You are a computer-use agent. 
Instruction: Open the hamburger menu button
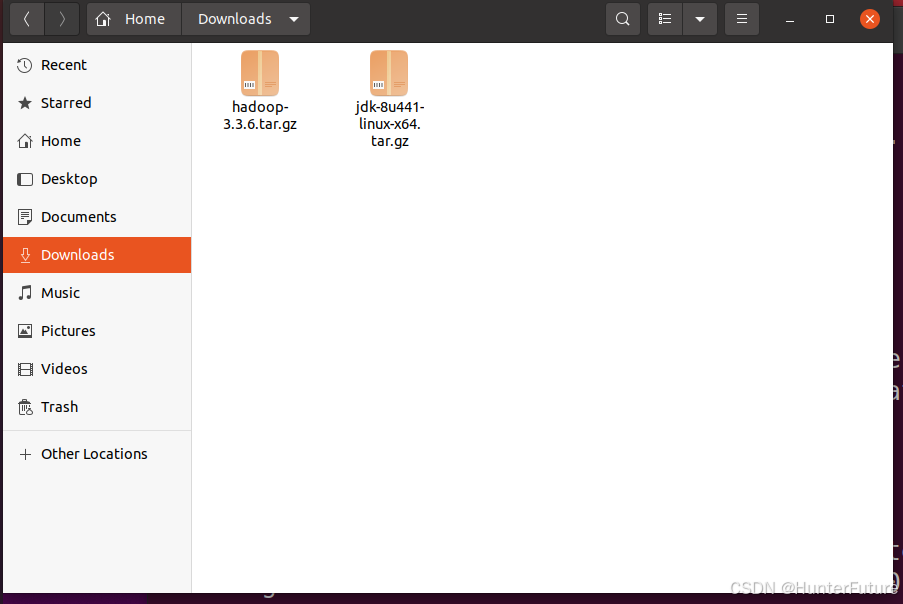pos(742,19)
